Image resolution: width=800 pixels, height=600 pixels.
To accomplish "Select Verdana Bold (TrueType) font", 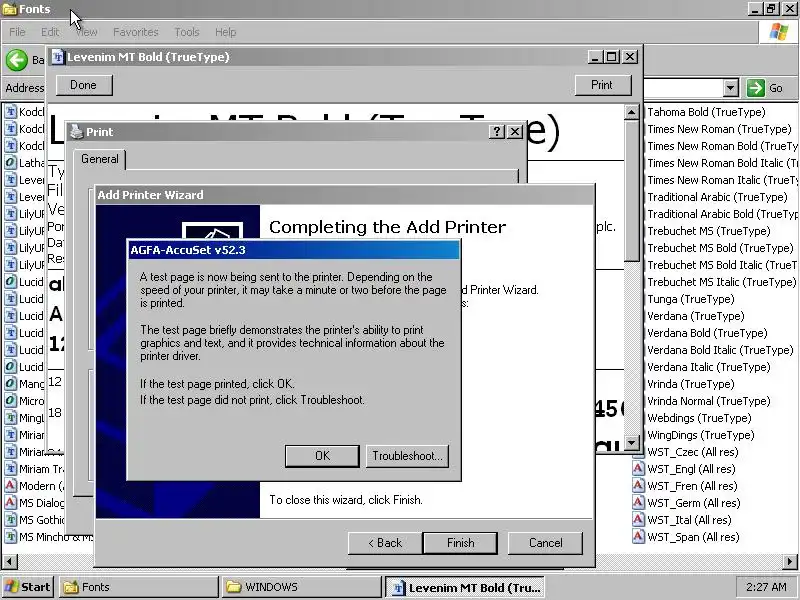I will [707, 333].
